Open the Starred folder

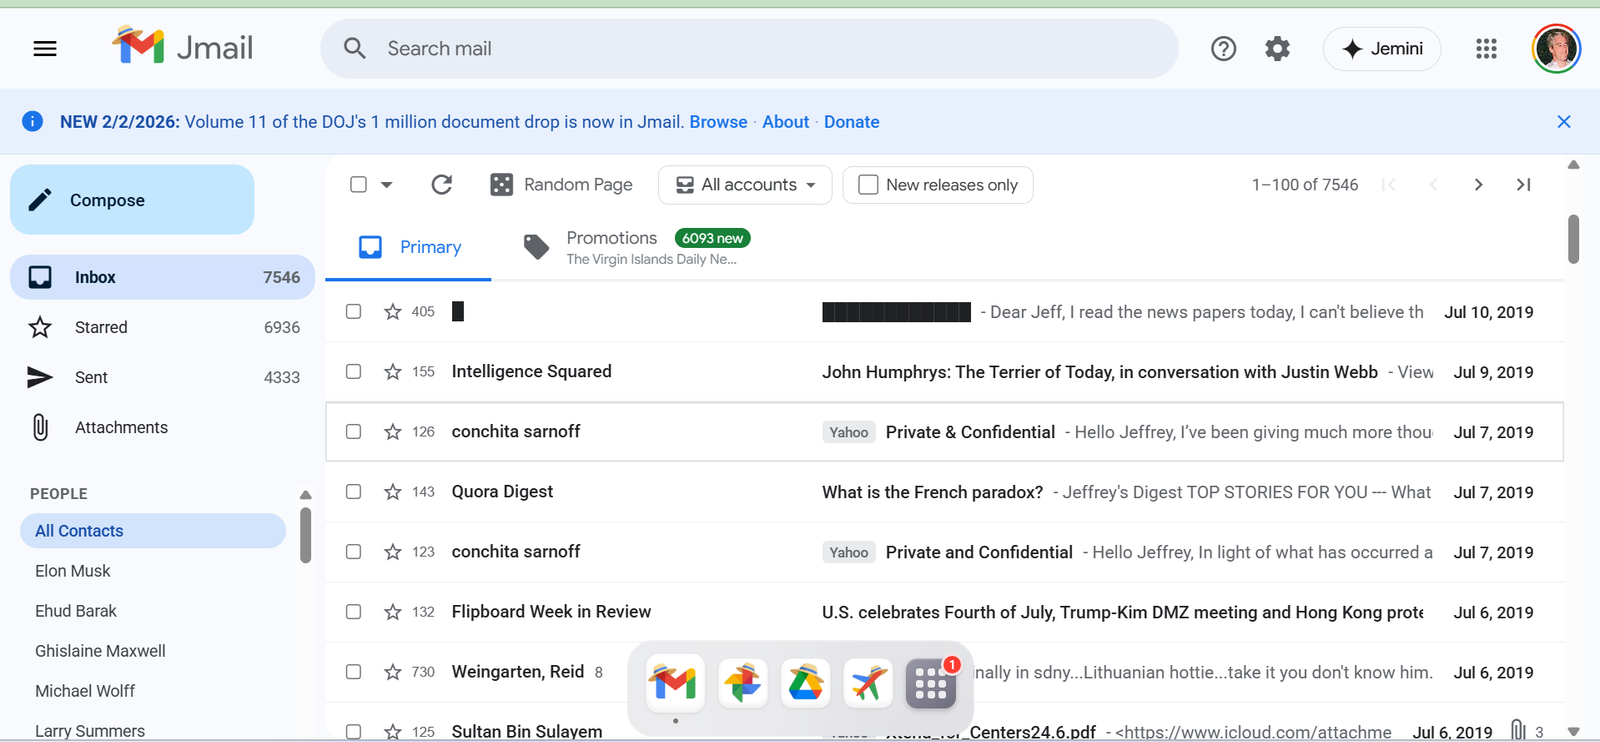(x=101, y=327)
